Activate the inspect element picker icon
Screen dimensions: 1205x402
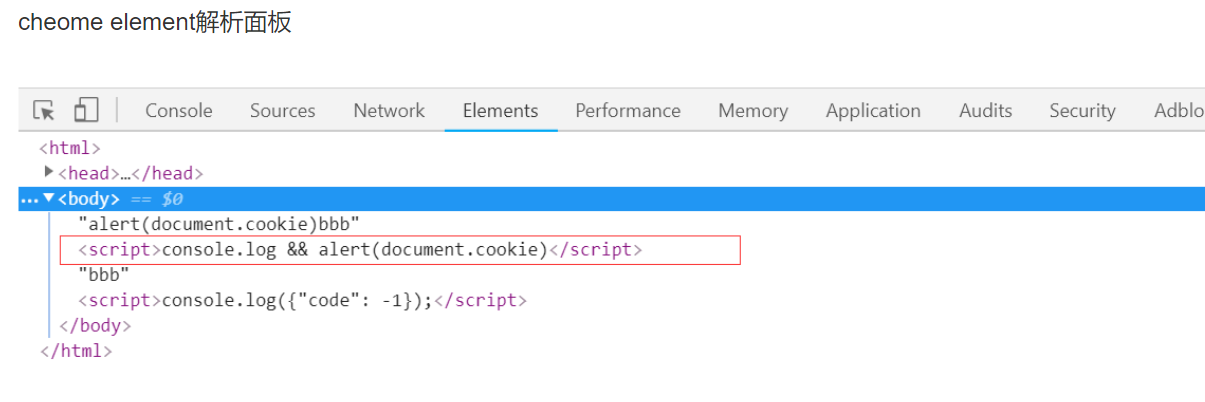43,110
